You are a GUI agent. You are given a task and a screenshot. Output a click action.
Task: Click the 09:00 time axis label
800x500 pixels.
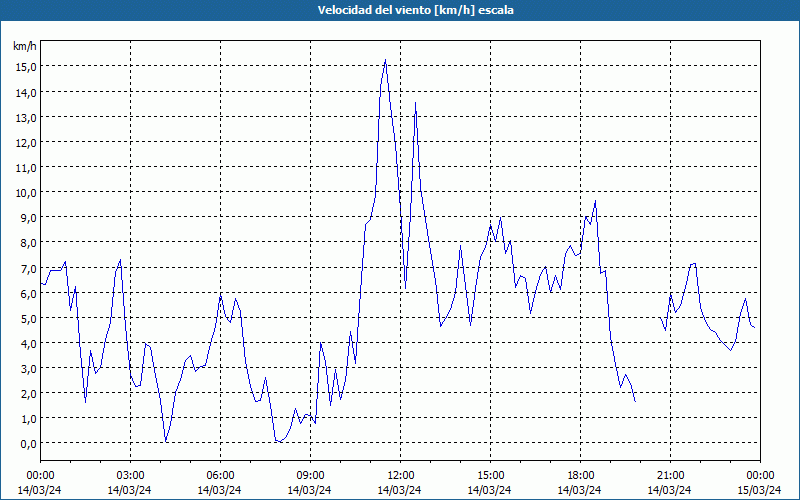[310, 476]
